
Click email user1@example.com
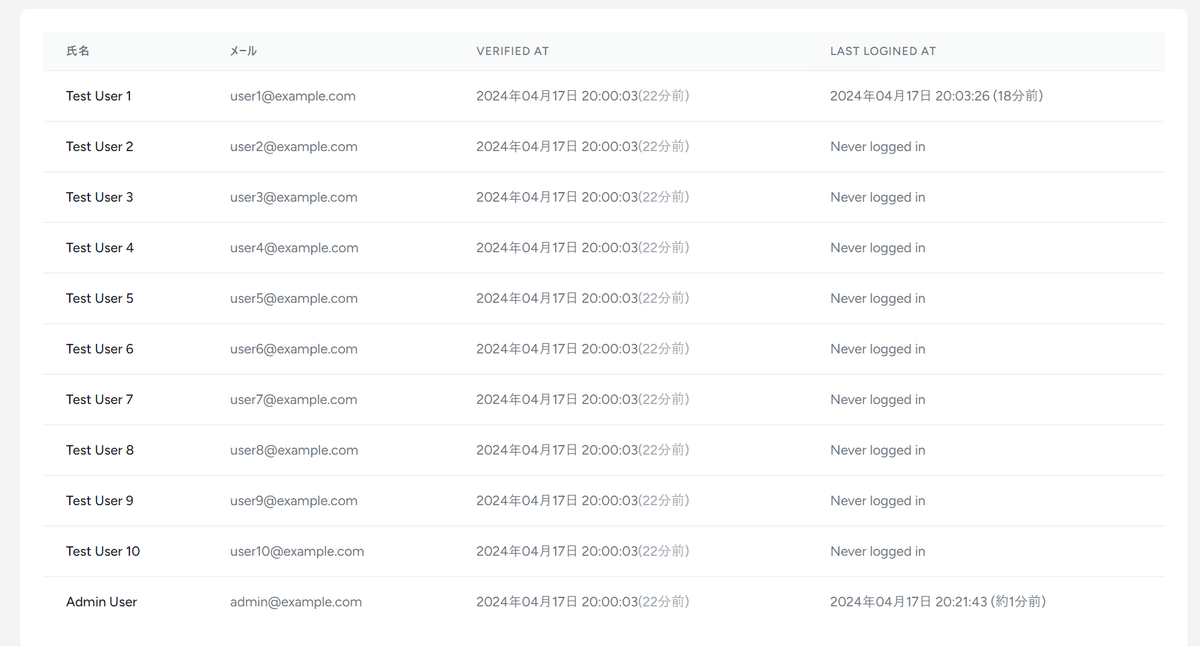(293, 96)
